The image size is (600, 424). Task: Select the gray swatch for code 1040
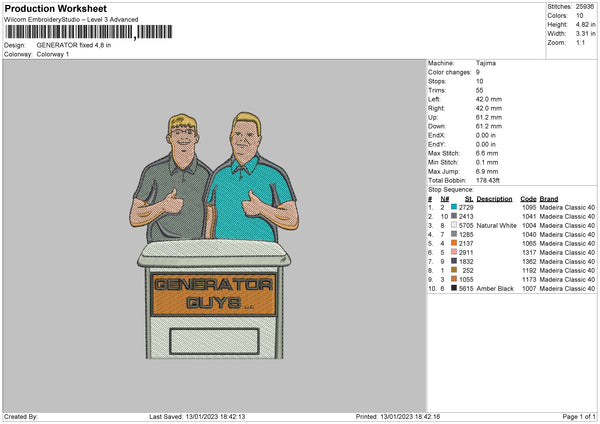point(454,234)
